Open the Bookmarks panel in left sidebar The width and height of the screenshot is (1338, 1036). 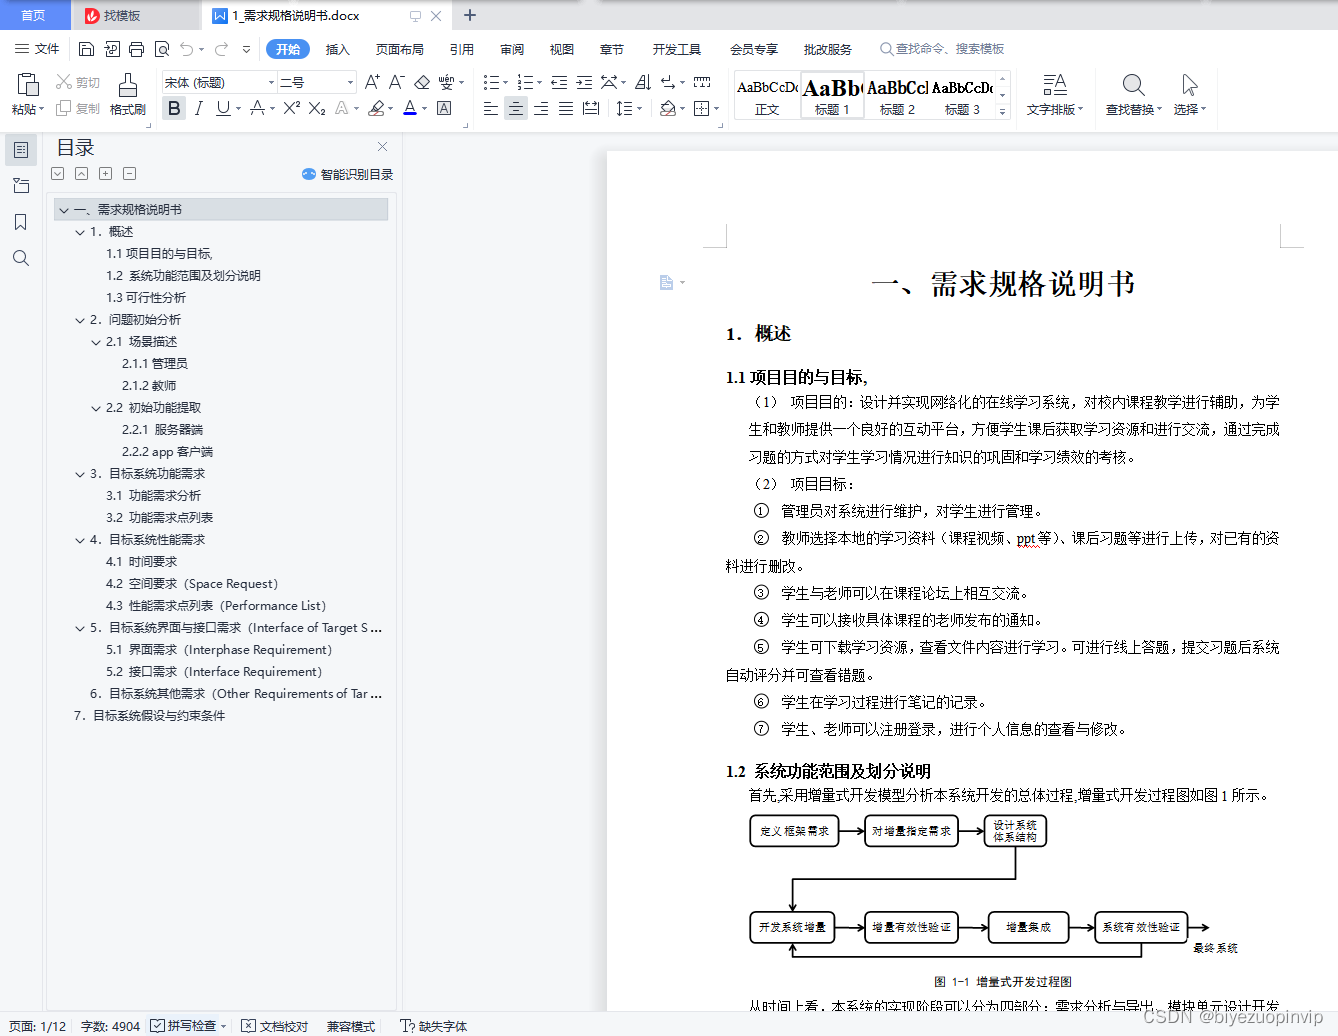tap(20, 222)
